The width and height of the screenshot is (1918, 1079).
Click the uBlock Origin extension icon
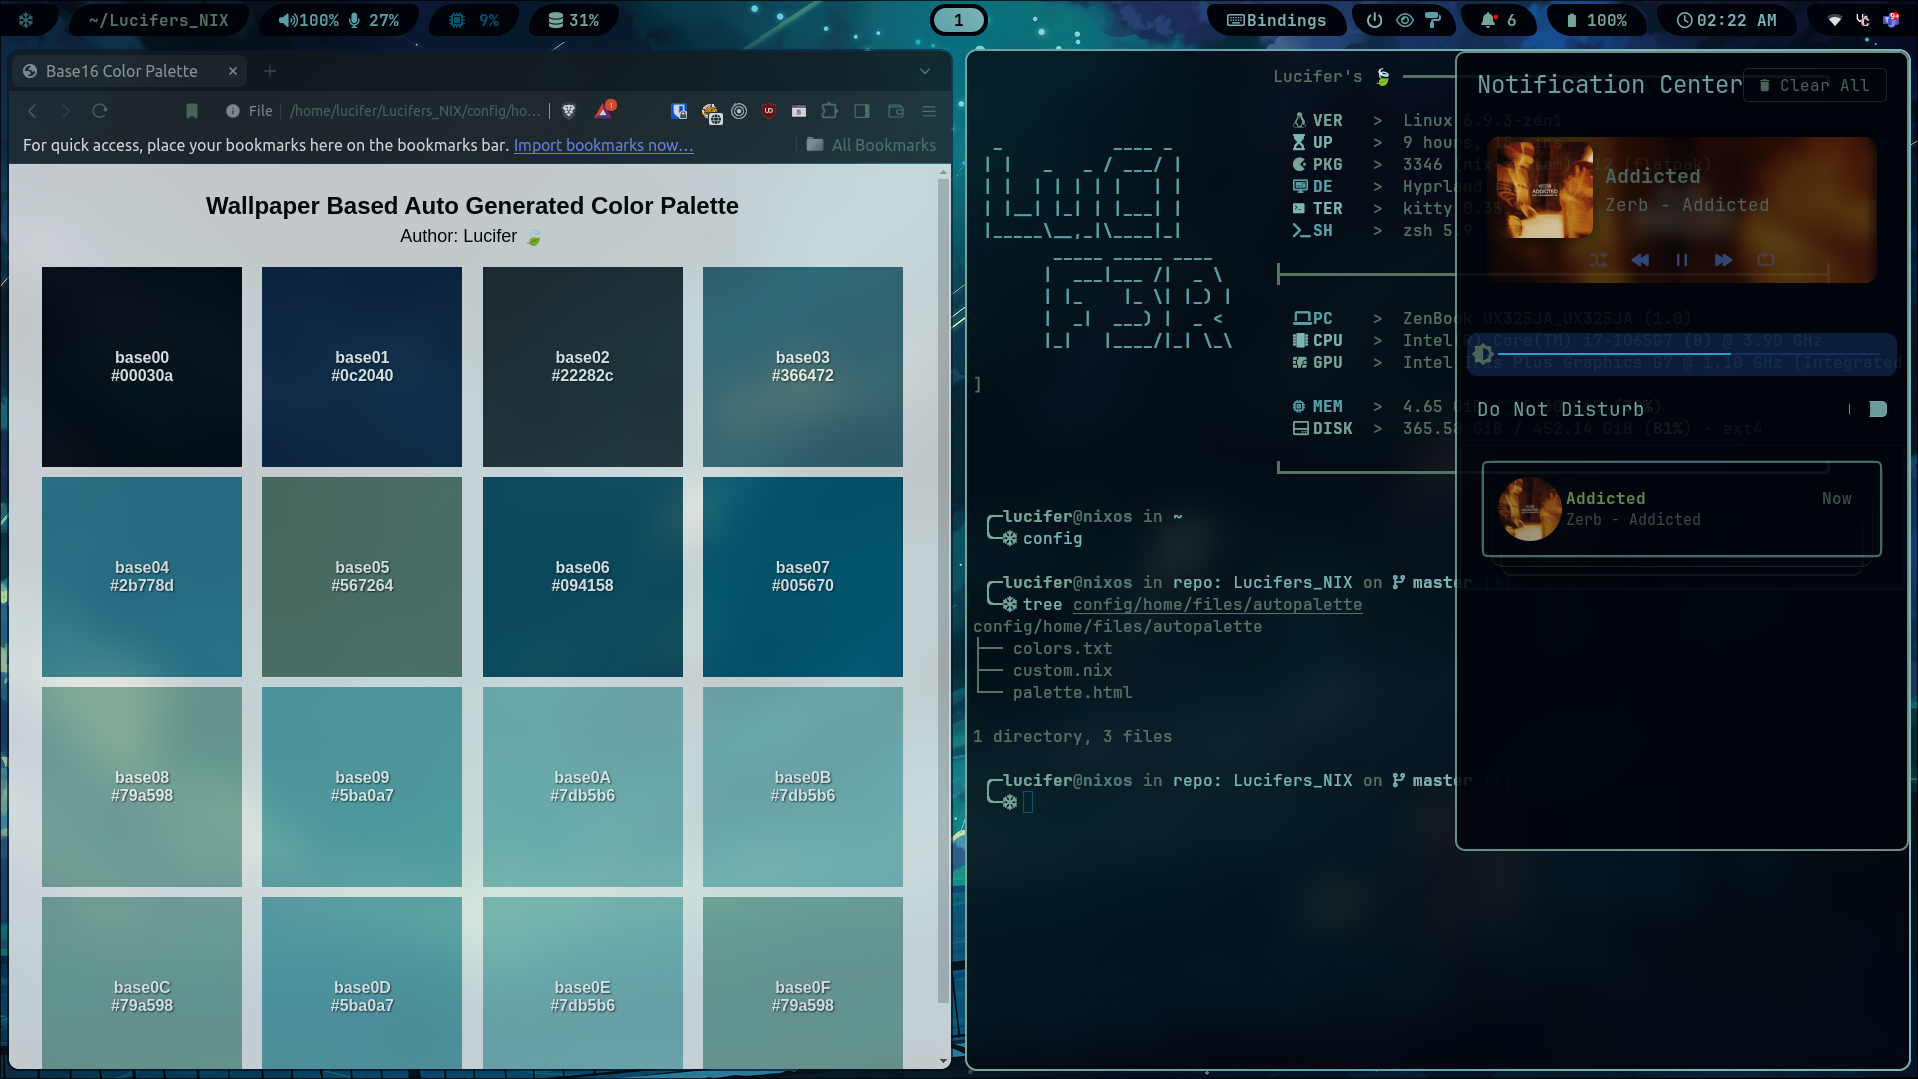point(769,111)
